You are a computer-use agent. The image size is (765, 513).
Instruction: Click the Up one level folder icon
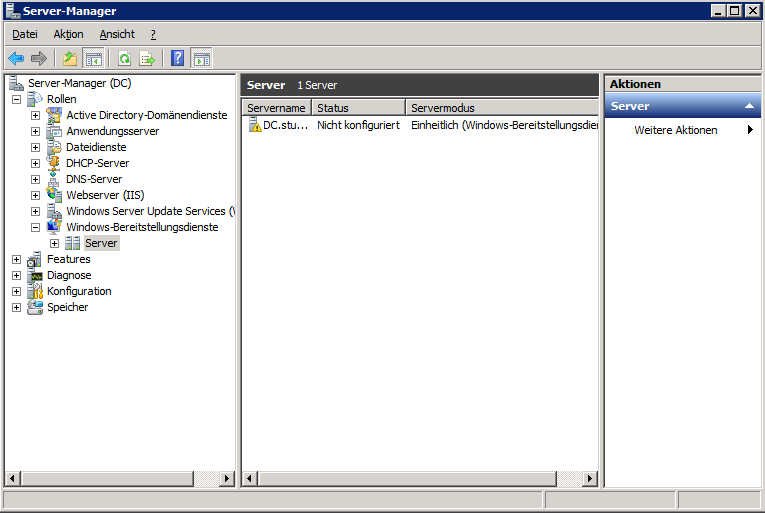[70, 59]
